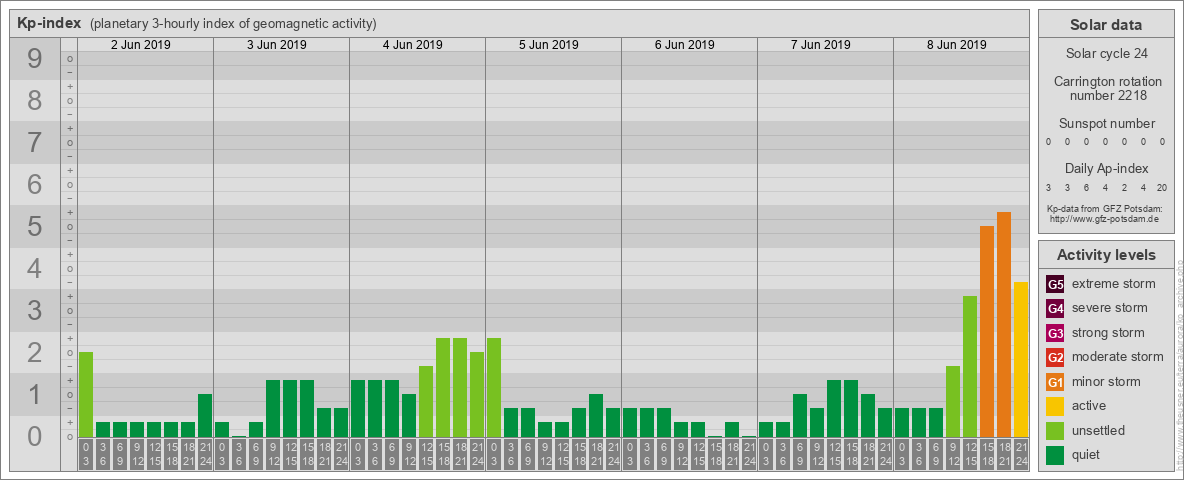Select the '3 Jun 2019' date header
This screenshot has width=1184, height=480.
[277, 45]
